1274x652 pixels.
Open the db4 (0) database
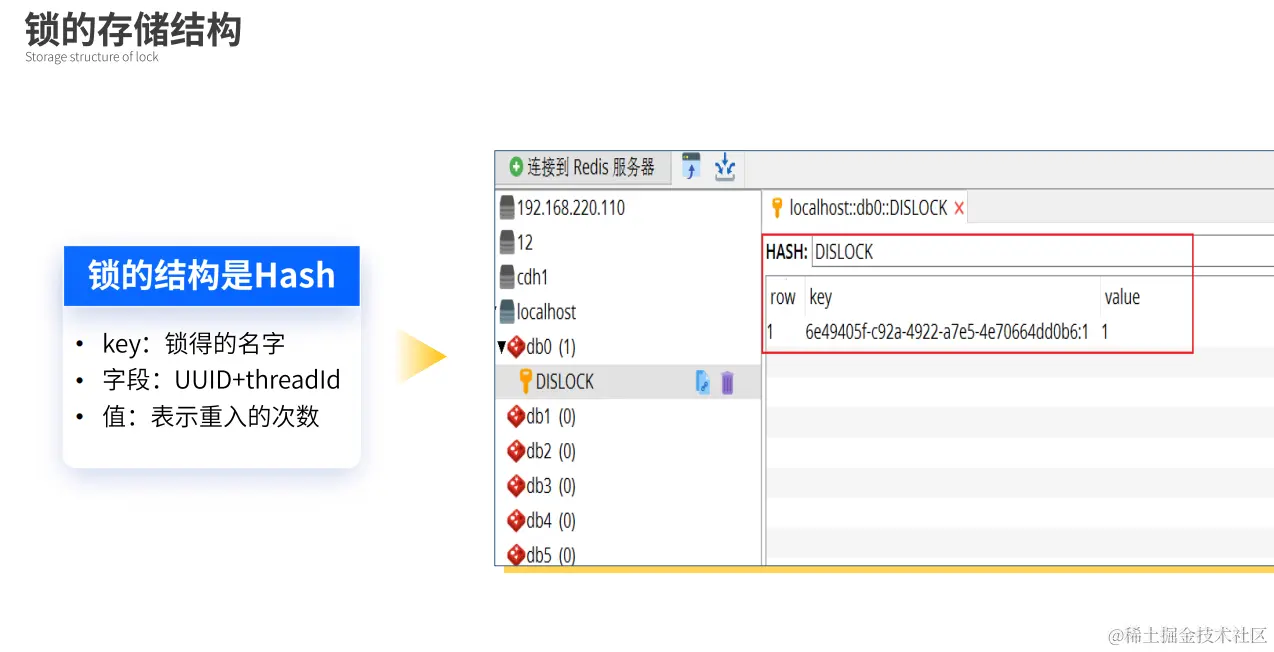[551, 520]
